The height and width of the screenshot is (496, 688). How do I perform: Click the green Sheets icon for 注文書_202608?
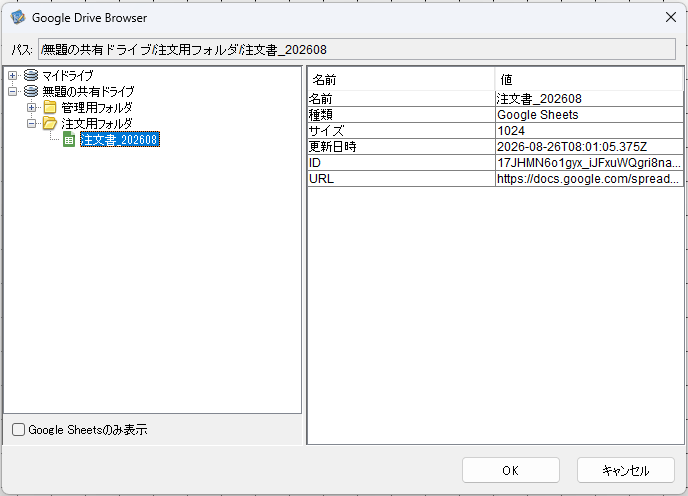point(69,139)
